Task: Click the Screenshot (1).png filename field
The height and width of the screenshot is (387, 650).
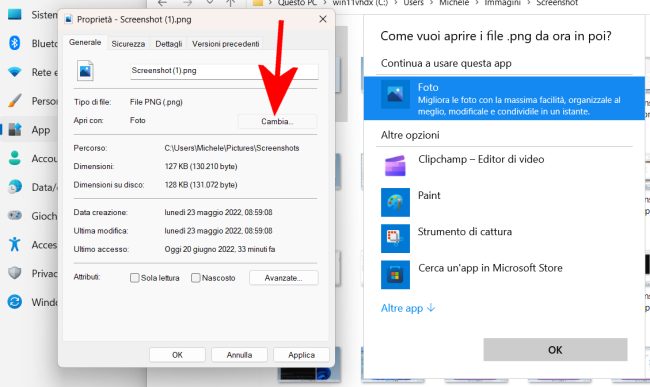Action: click(x=224, y=71)
